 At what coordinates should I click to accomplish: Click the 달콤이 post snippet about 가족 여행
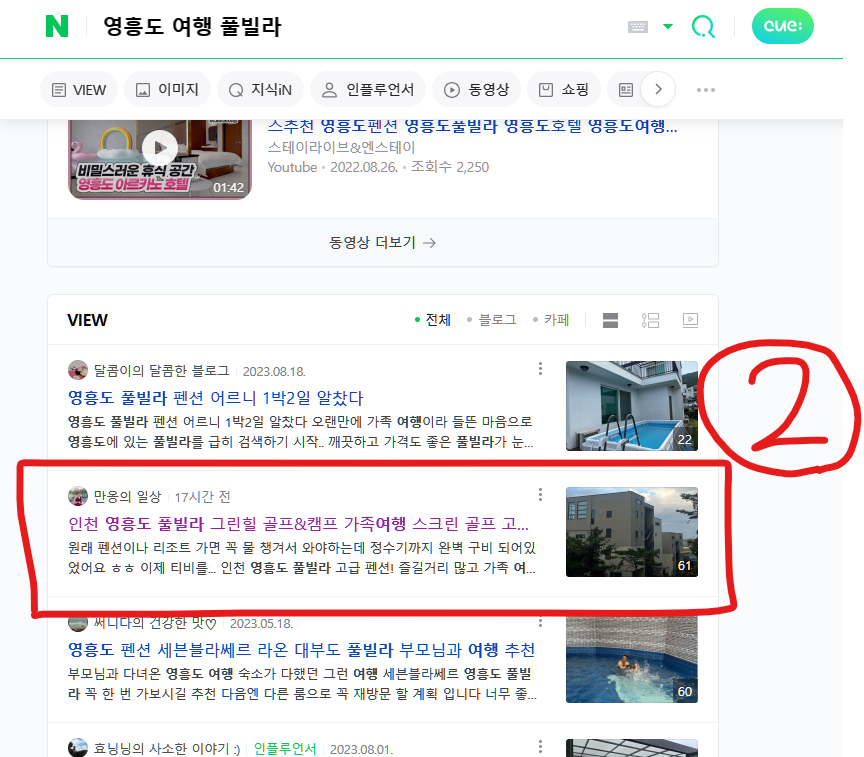pos(300,432)
